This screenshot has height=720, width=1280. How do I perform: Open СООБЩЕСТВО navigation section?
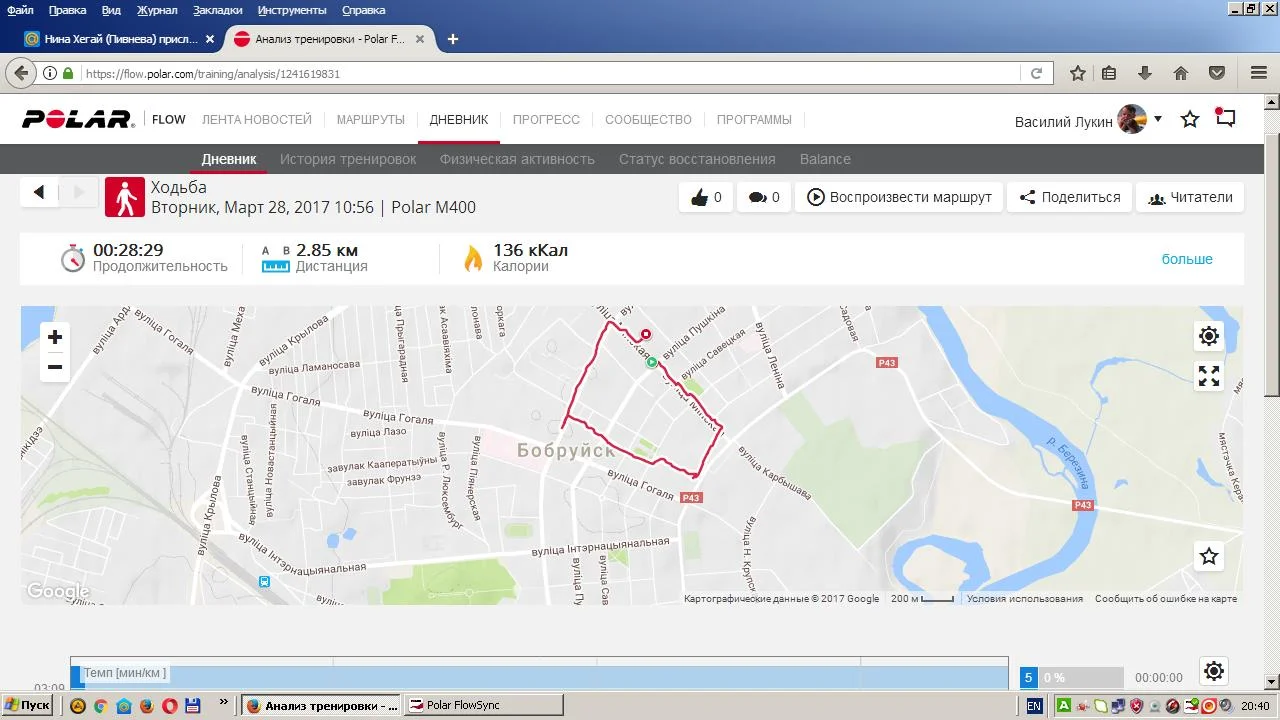pyautogui.click(x=648, y=120)
